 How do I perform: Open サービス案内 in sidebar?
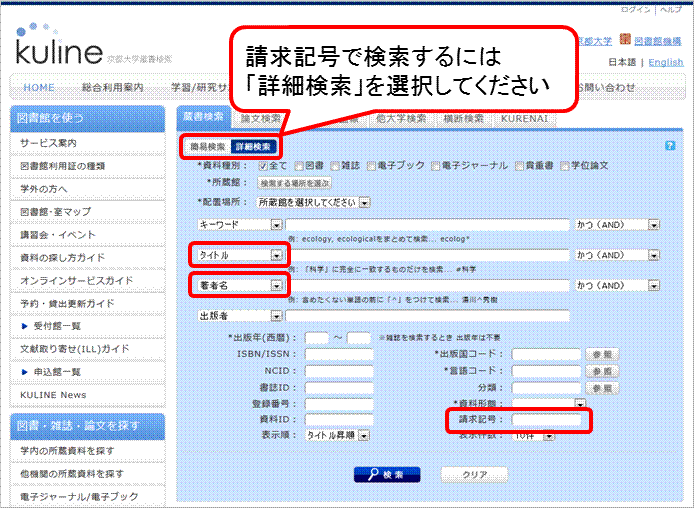(x=88, y=143)
